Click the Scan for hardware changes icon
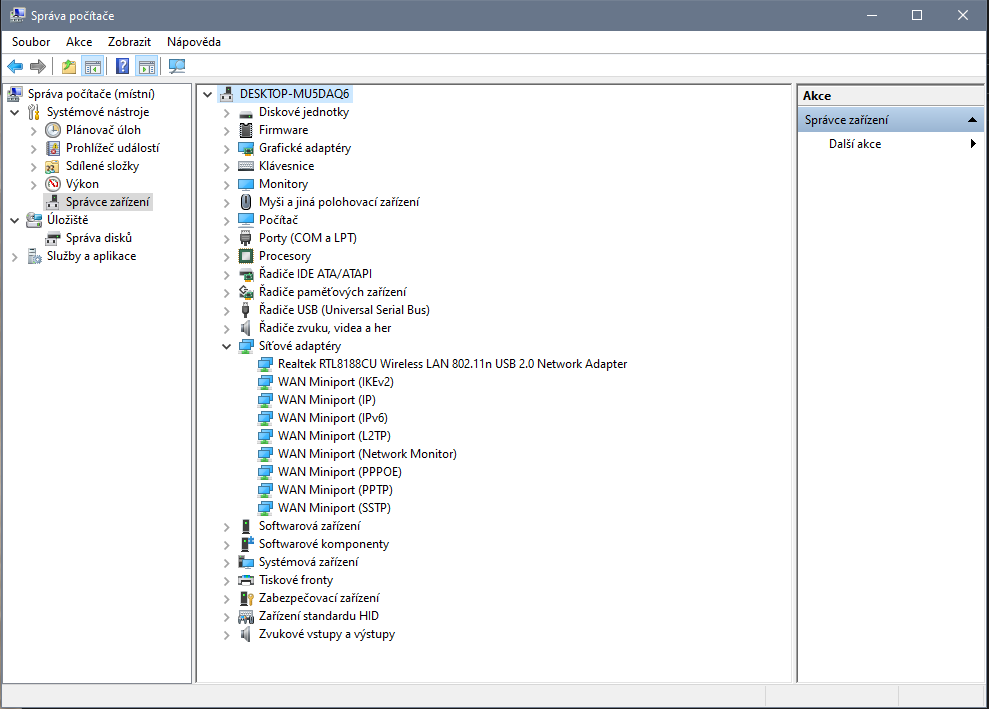The width and height of the screenshot is (989, 709). coord(177,67)
